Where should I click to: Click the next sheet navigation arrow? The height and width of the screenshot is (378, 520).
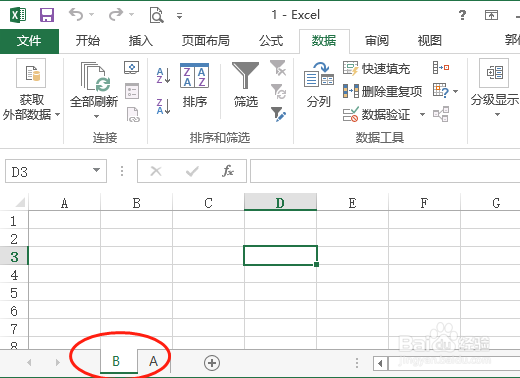click(x=58, y=362)
